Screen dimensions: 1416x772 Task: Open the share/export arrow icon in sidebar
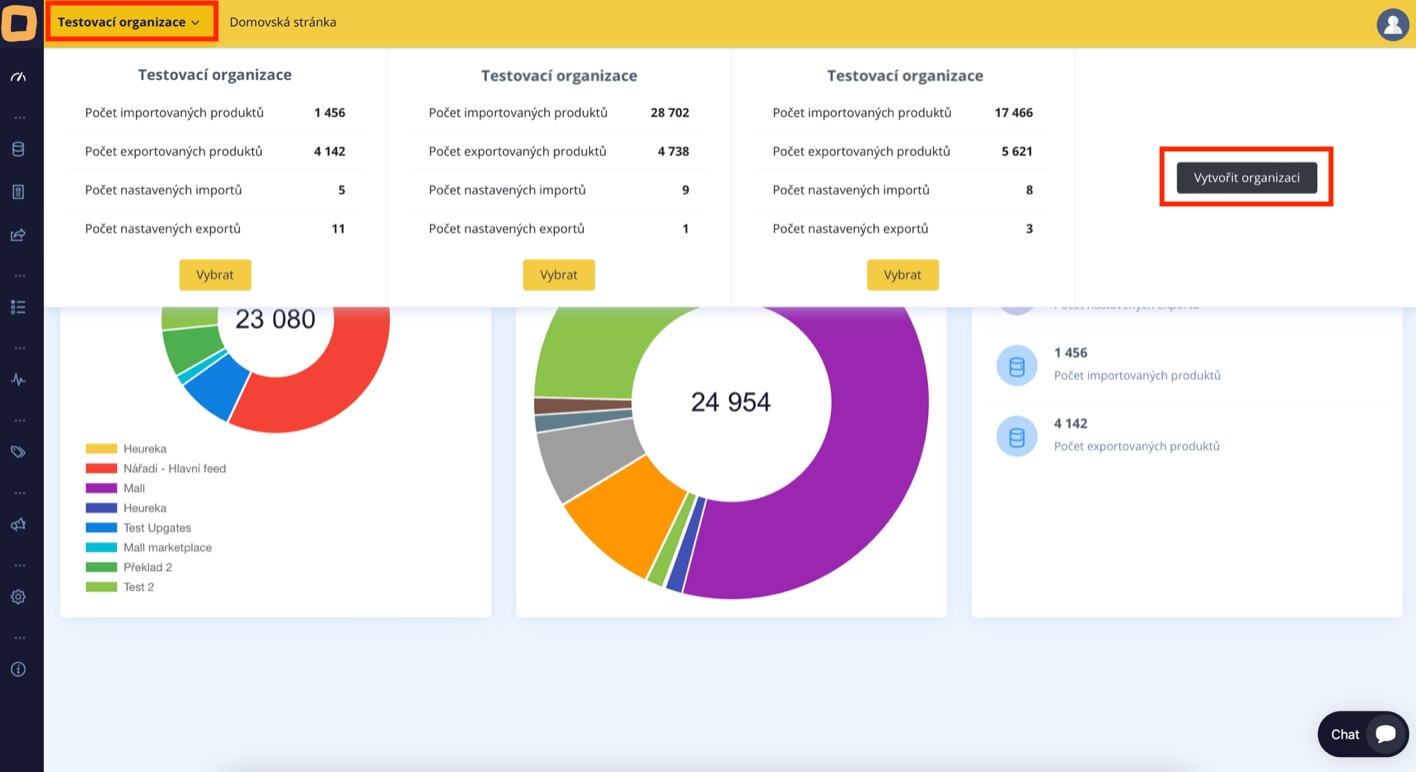pyautogui.click(x=18, y=235)
